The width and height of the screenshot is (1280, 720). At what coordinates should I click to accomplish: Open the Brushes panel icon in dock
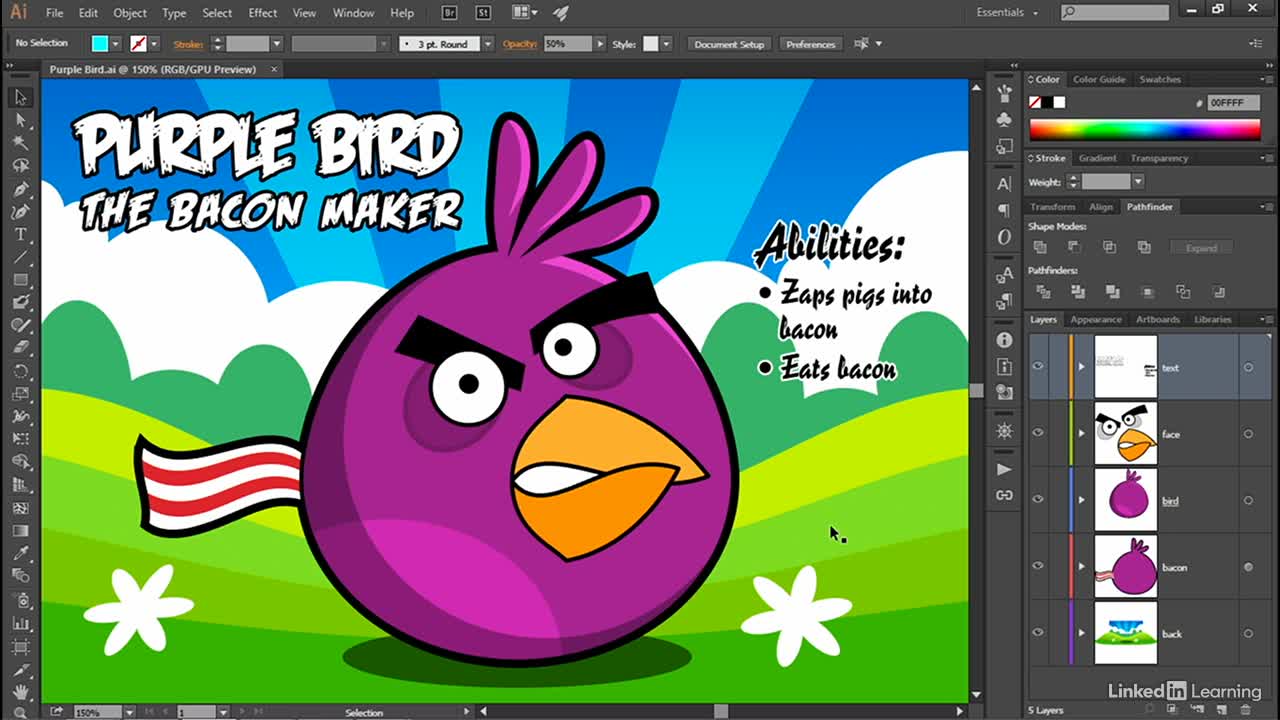click(x=1004, y=93)
